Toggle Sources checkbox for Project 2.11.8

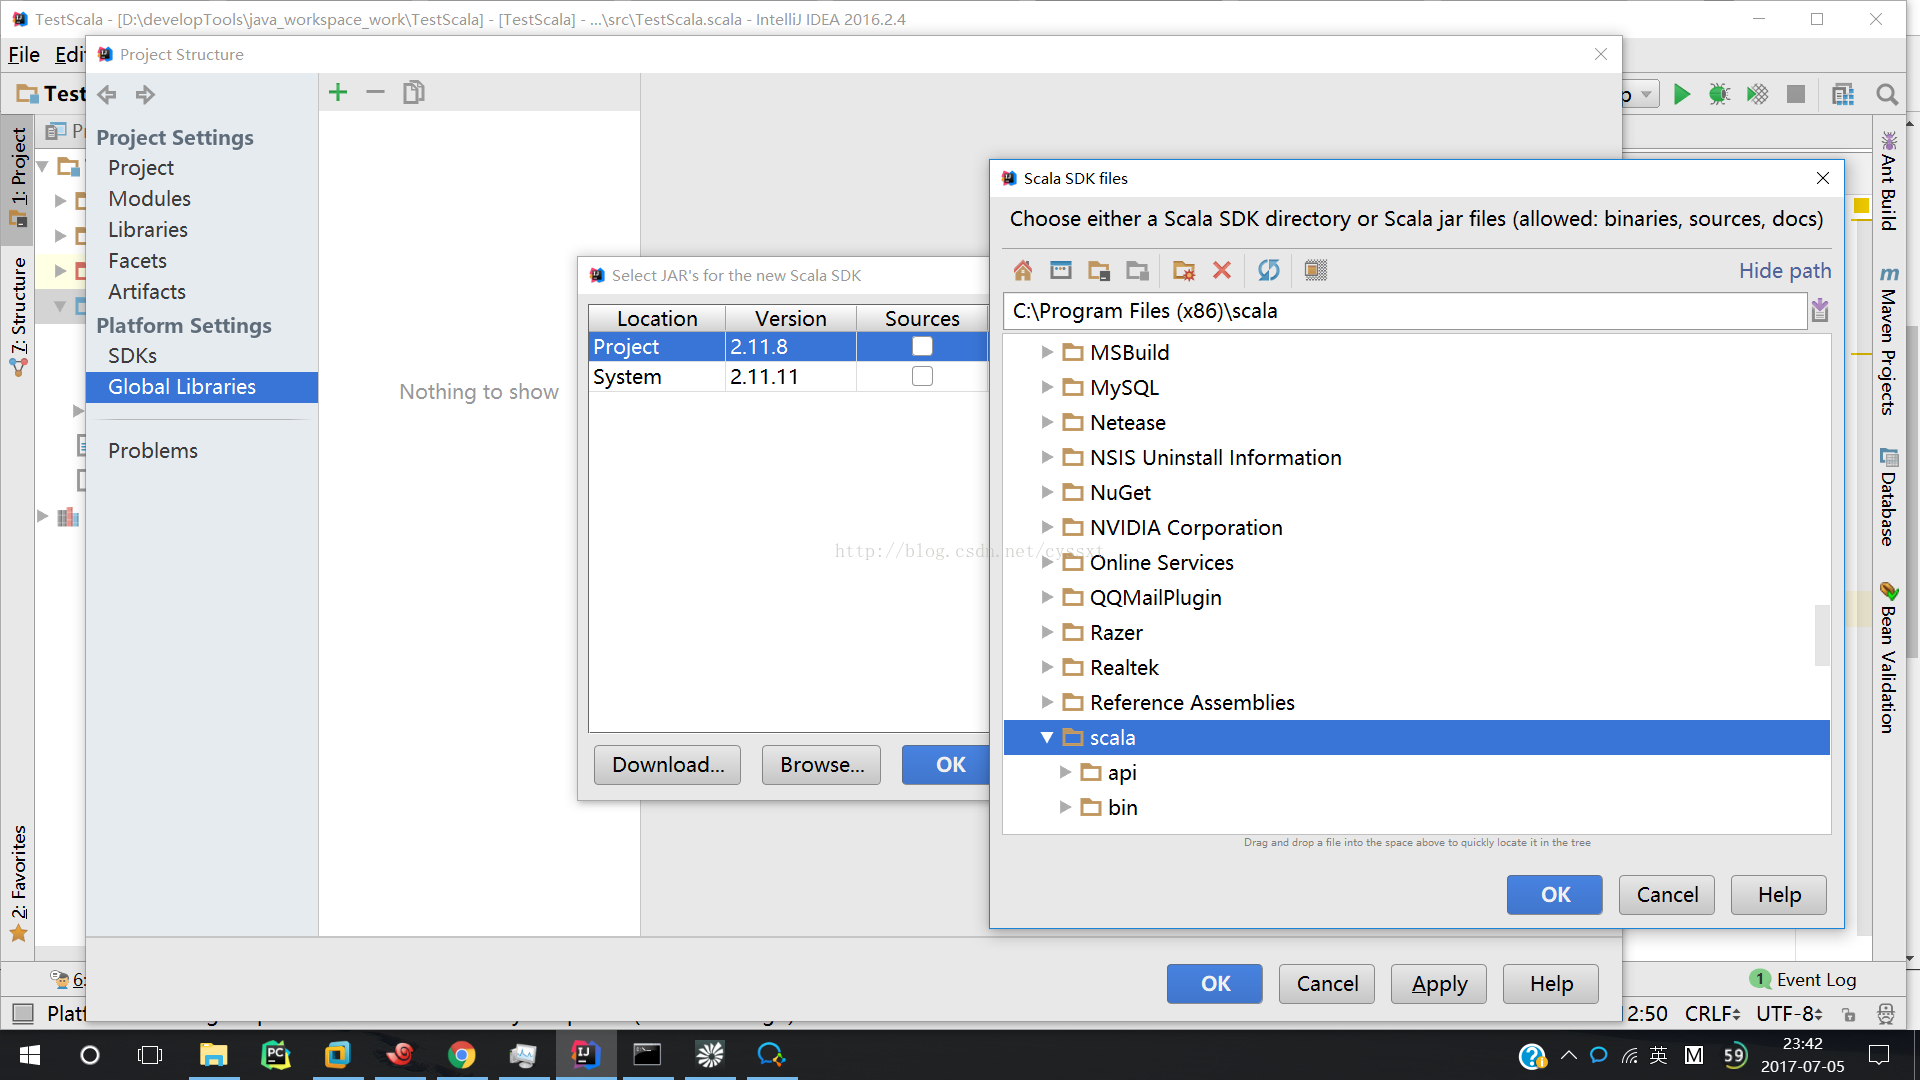tap(922, 346)
